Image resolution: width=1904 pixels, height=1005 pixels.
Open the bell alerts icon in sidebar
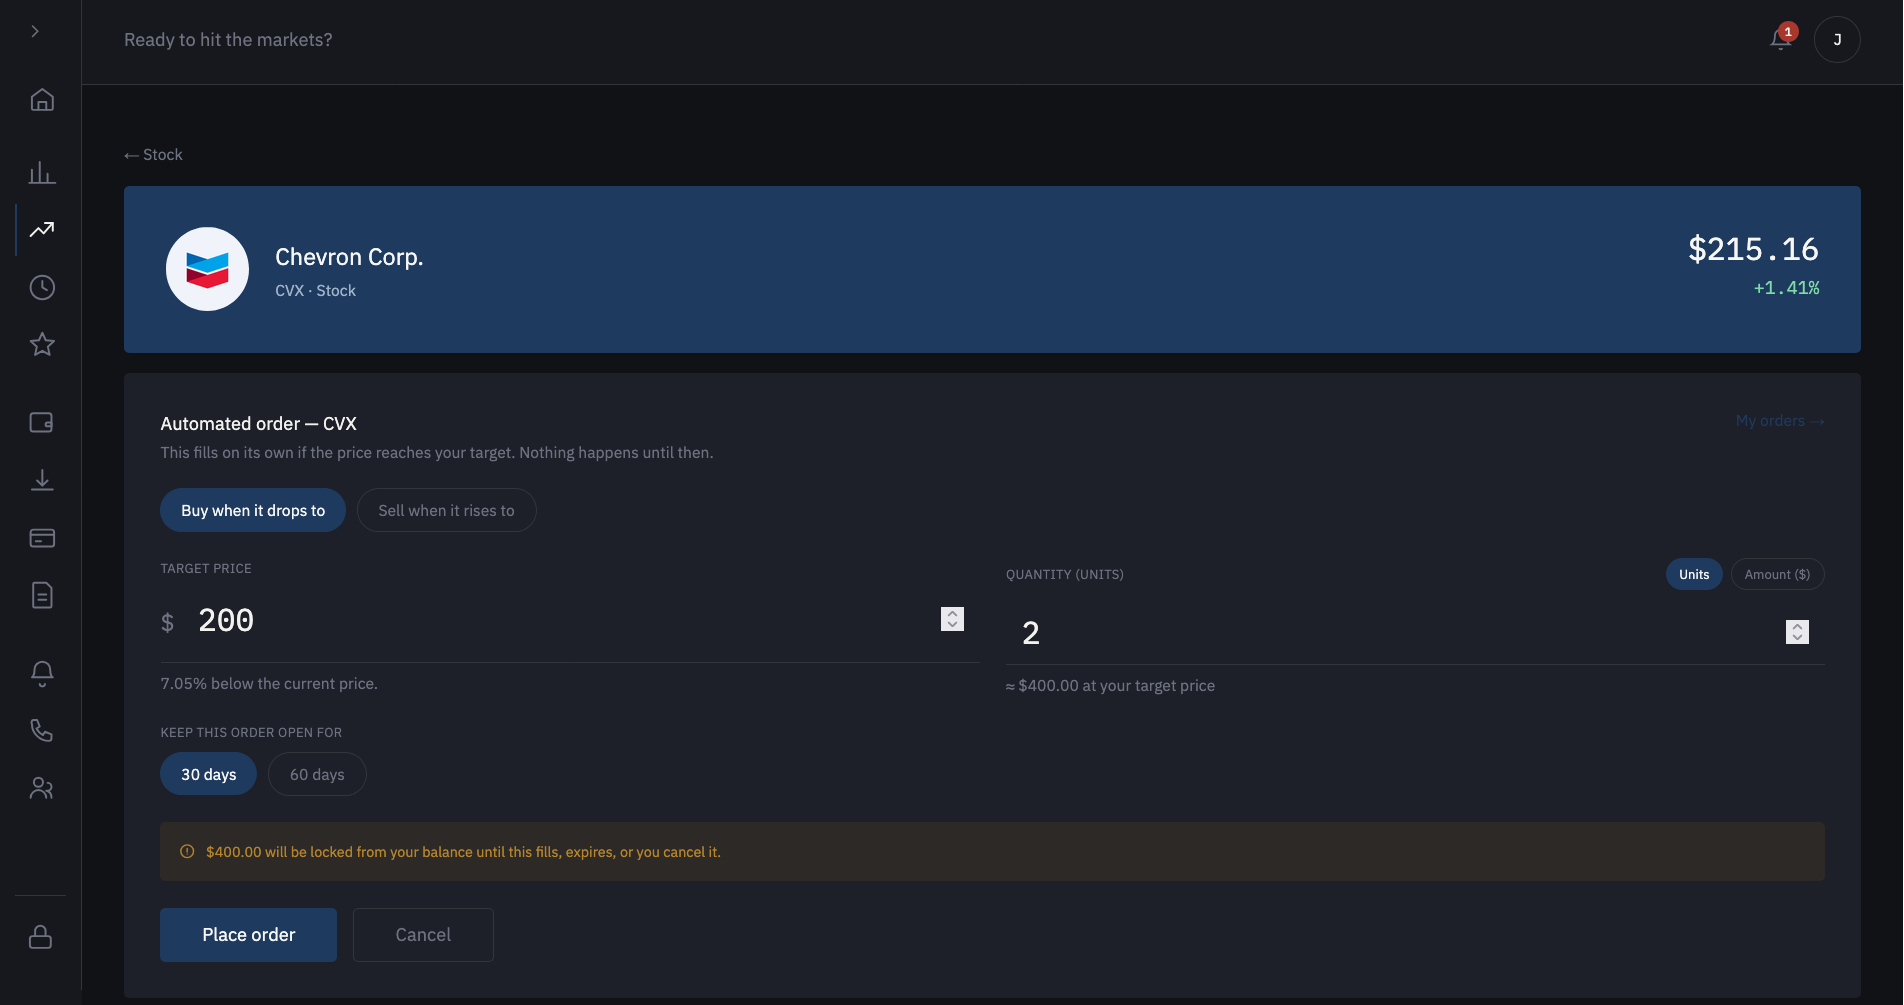pos(42,673)
